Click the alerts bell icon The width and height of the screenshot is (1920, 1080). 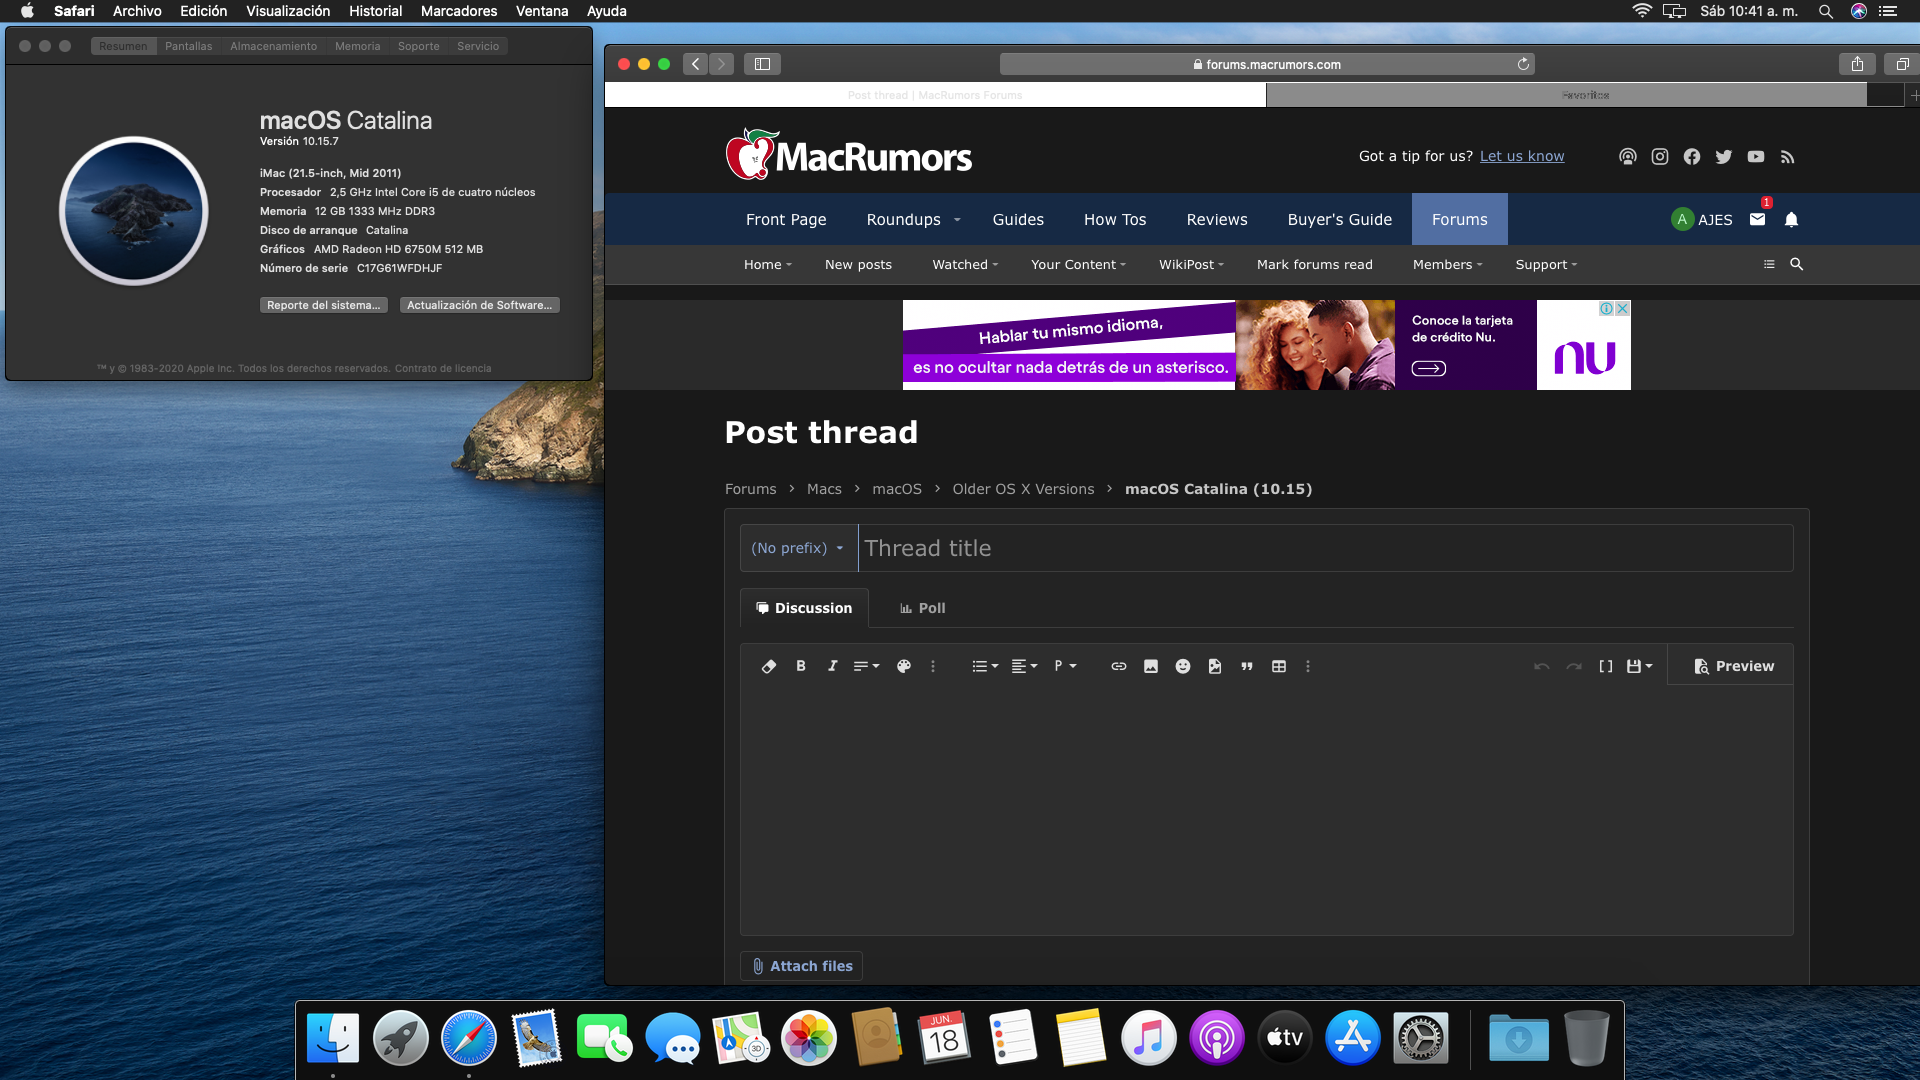pos(1791,219)
